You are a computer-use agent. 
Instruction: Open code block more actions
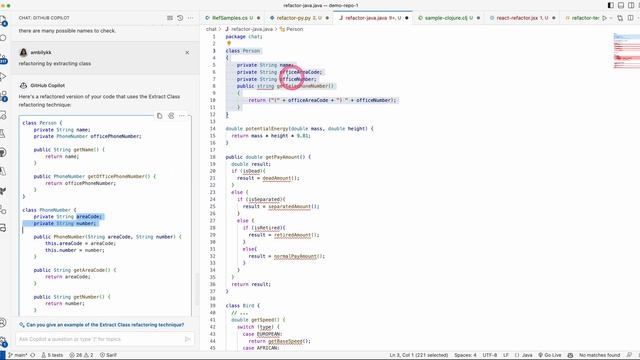click(x=182, y=116)
